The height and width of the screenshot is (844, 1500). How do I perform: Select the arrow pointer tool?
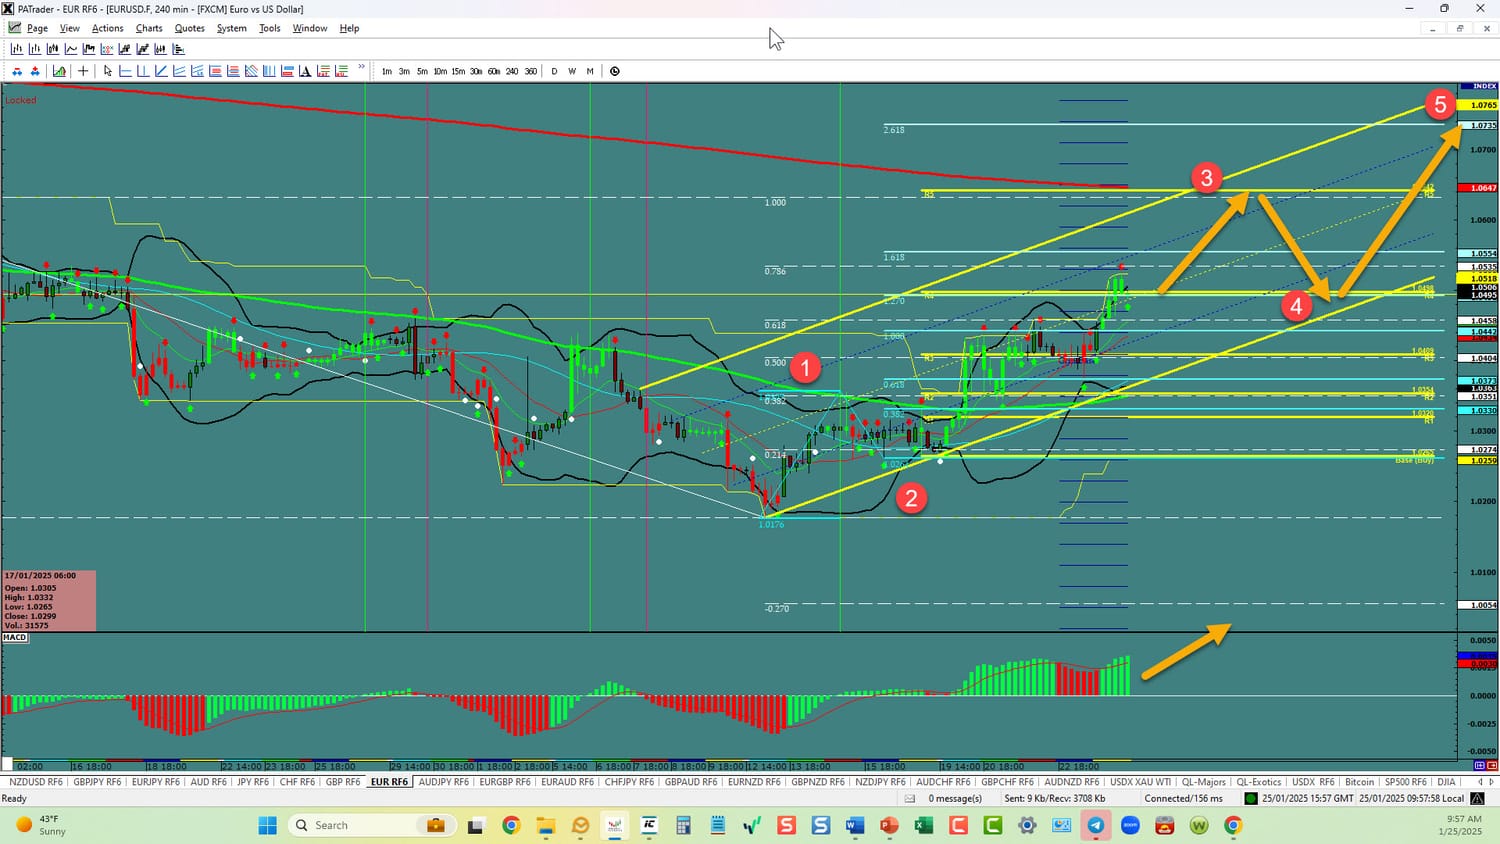coord(108,71)
